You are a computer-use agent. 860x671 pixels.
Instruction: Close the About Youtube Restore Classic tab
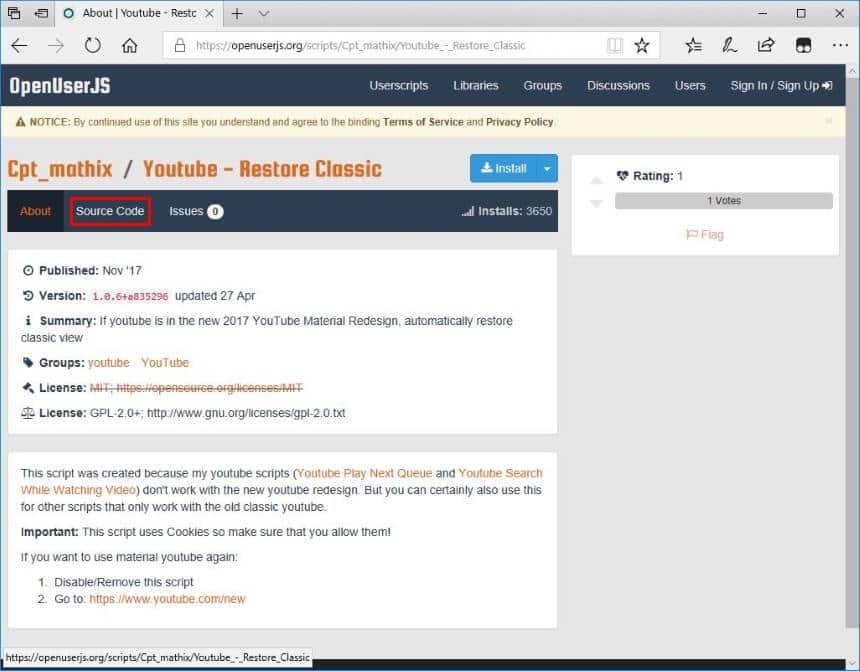(210, 14)
